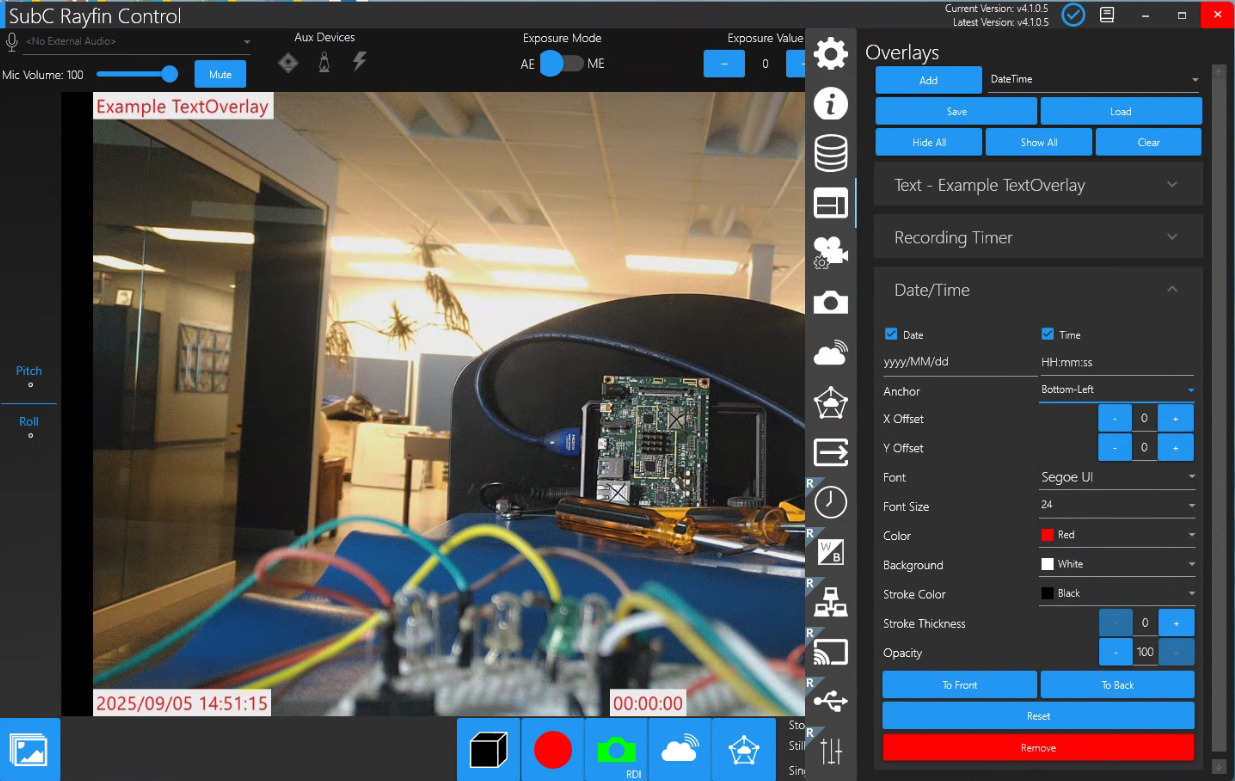Viewport: 1235px width, 781px height.
Task: Open the Font Segoe UI dropdown
Action: pyautogui.click(x=1117, y=477)
